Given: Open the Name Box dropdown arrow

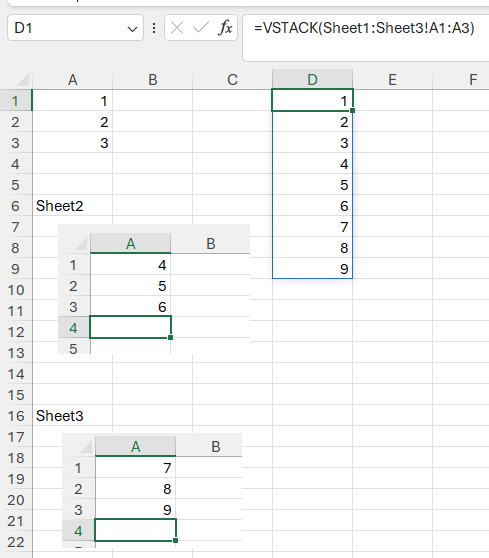Looking at the screenshot, I should click(132, 29).
